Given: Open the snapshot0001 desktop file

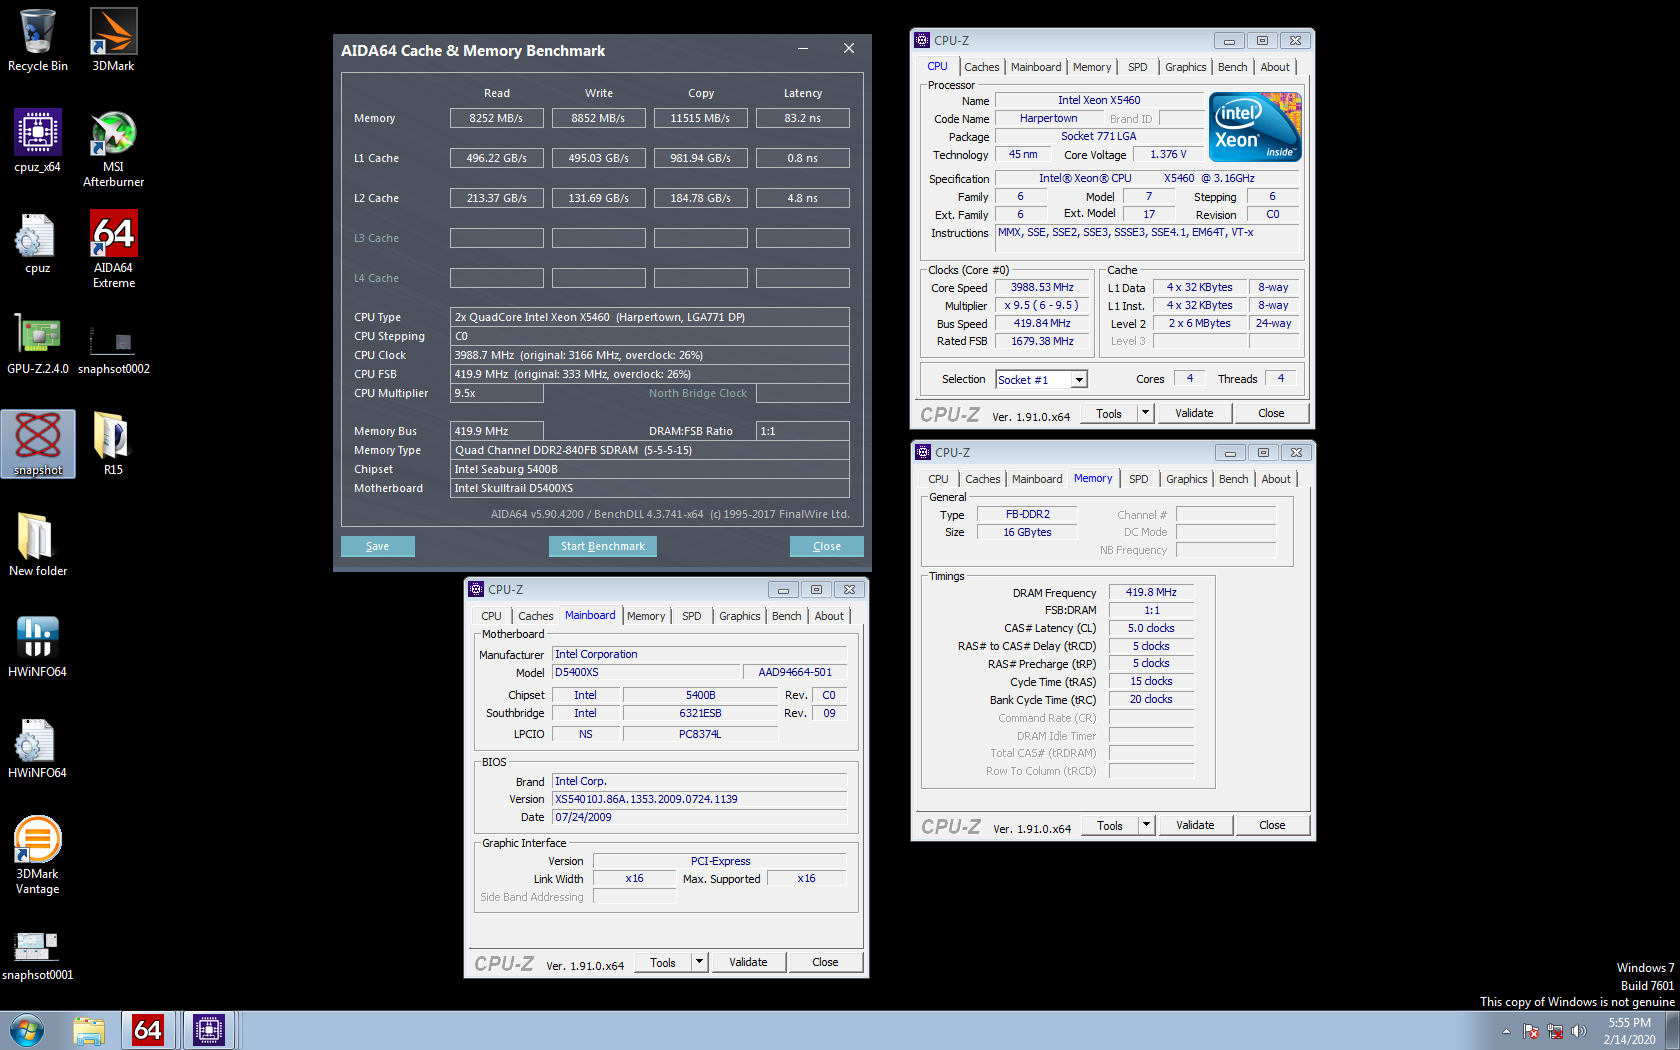Looking at the screenshot, I should pos(38,956).
